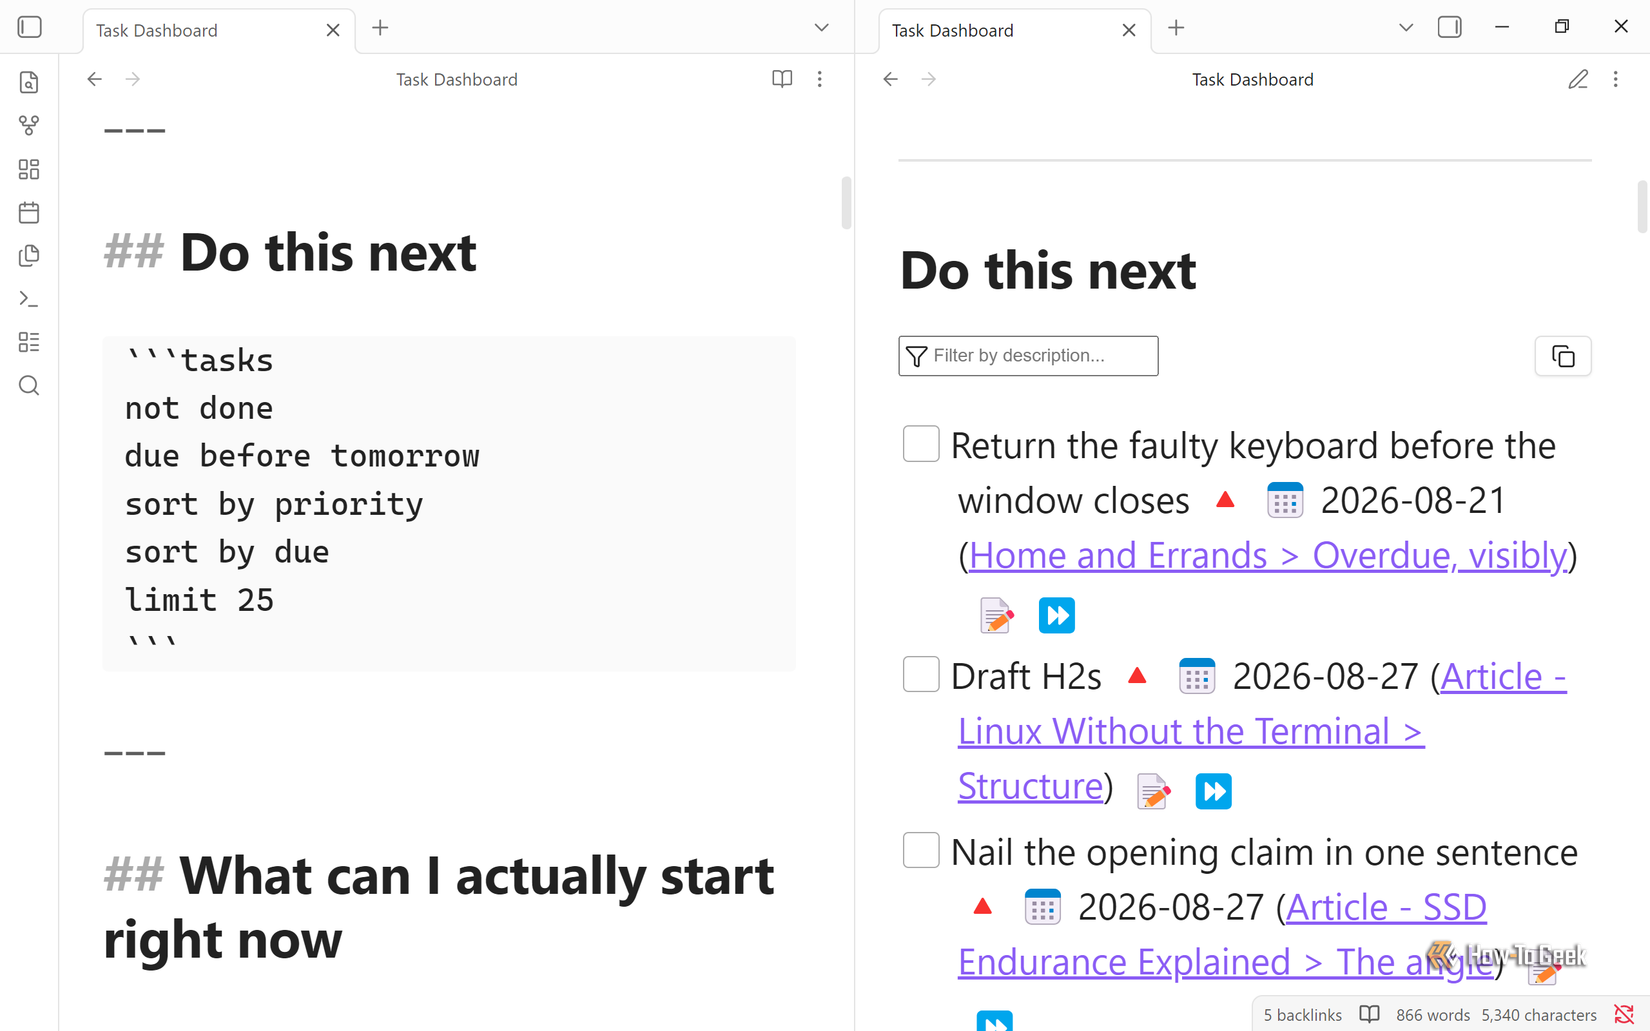Click the reading-mode book icon in status bar
This screenshot has height=1031, width=1650.
(1370, 1014)
